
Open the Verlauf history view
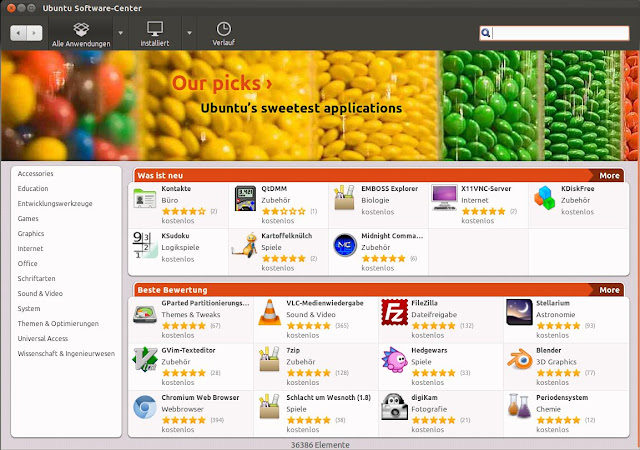point(223,34)
